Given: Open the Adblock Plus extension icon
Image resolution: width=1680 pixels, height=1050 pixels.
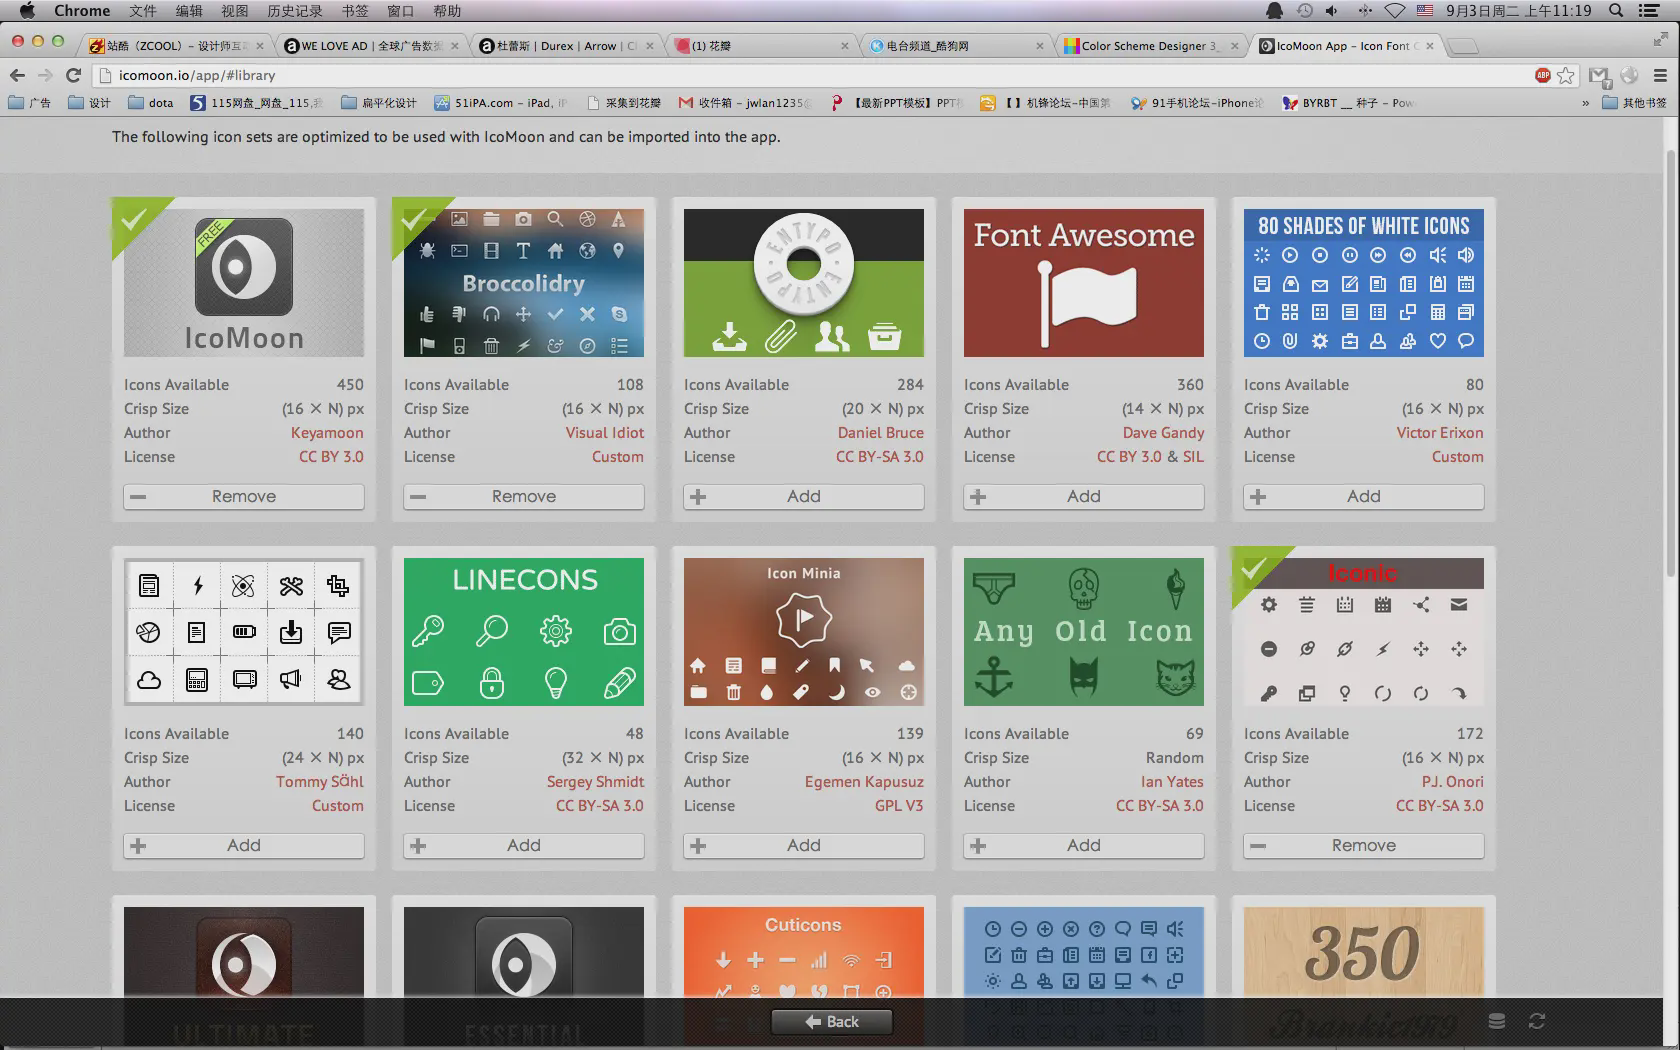Looking at the screenshot, I should [x=1543, y=75].
